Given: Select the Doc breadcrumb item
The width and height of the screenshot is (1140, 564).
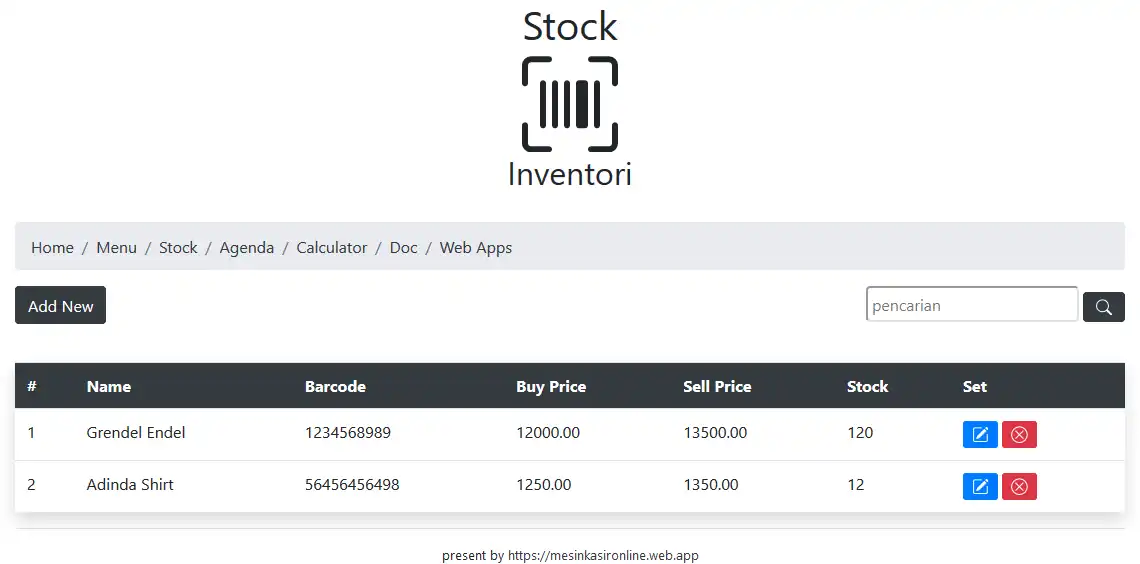Looking at the screenshot, I should tap(403, 248).
